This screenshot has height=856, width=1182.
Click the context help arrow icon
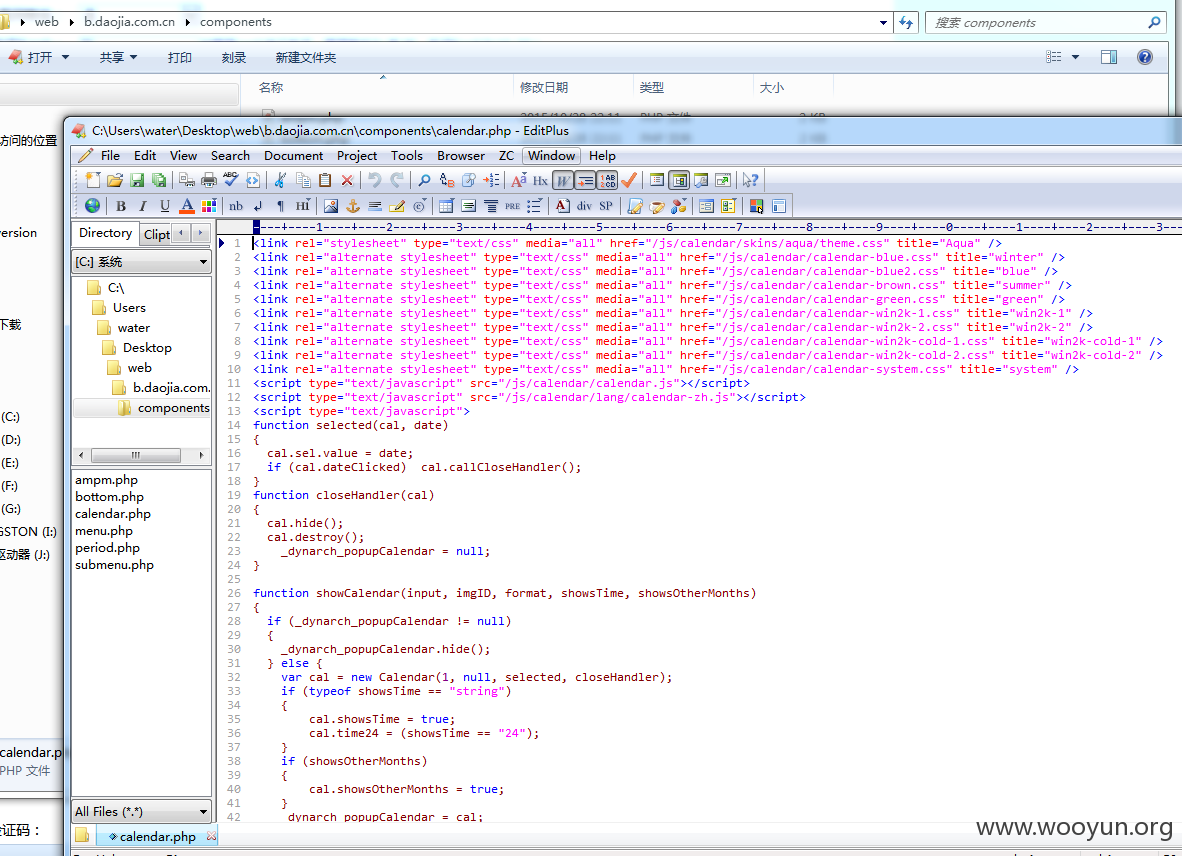coord(749,180)
